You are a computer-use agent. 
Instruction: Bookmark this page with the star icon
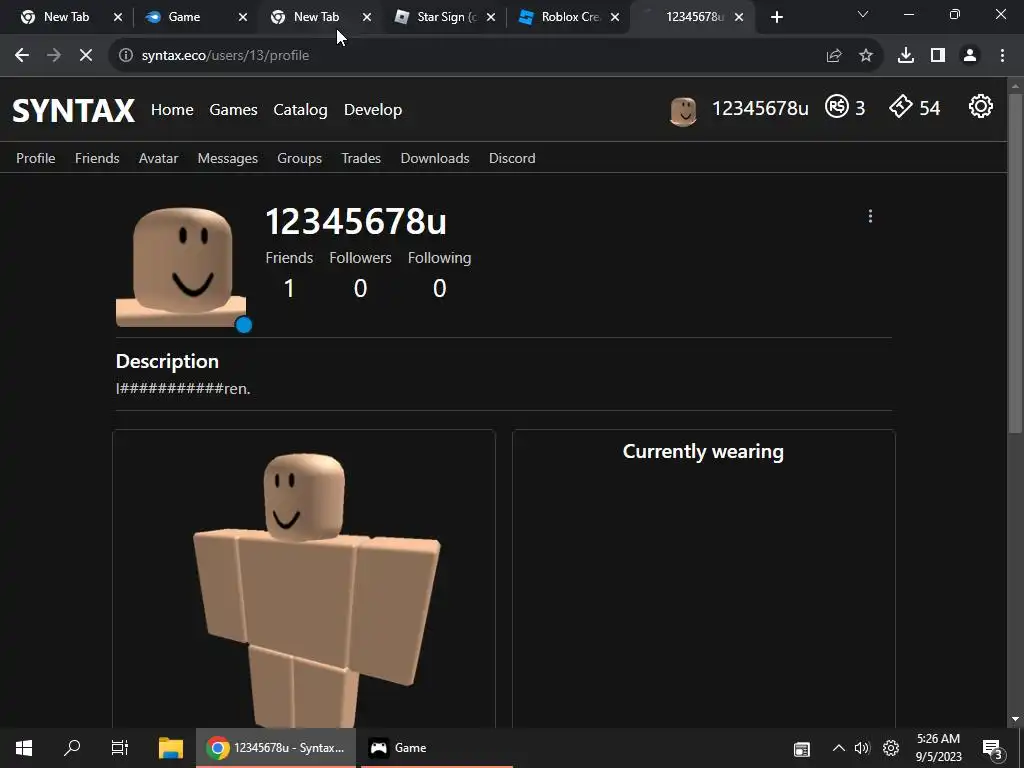(x=866, y=56)
